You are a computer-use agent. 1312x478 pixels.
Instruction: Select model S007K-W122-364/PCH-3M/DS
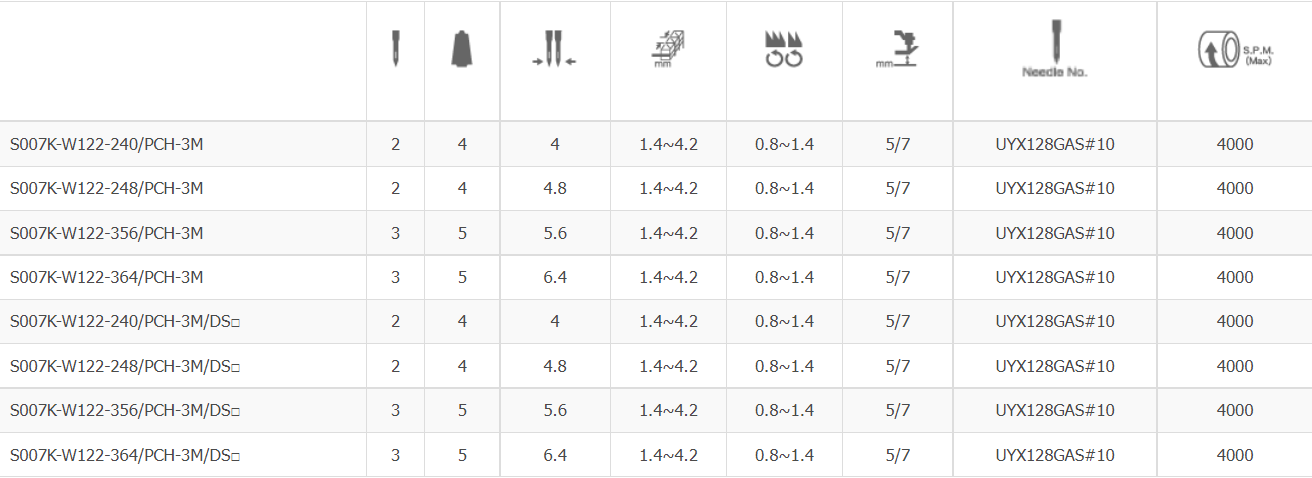(125, 455)
